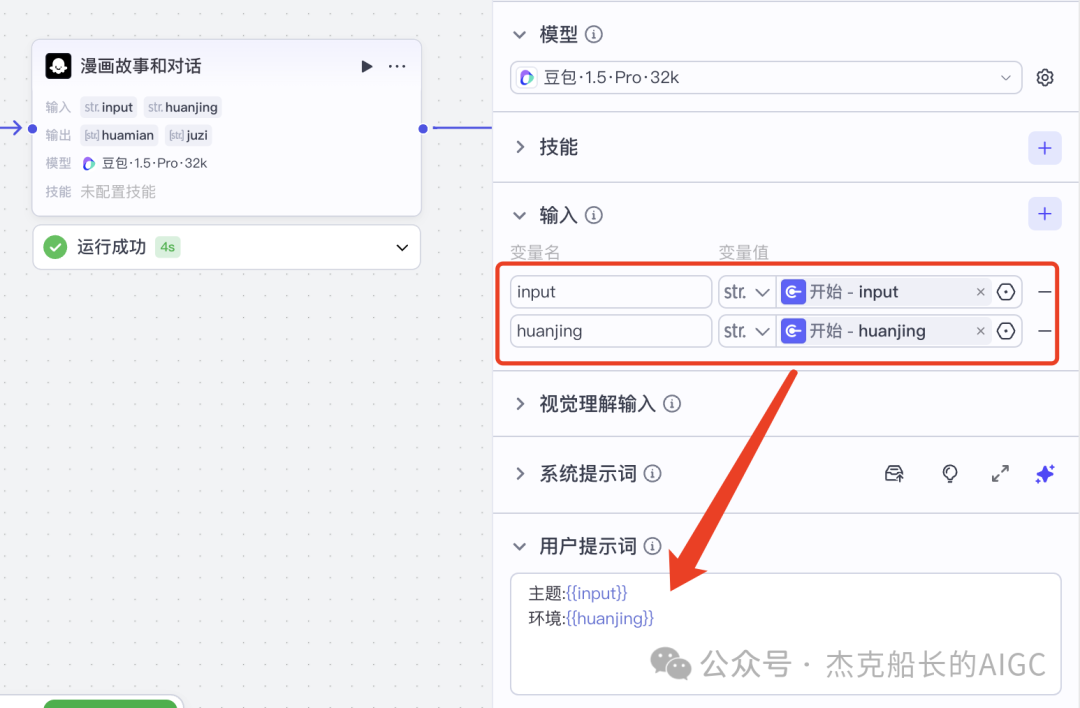Remove the input variable row
This screenshot has height=708, width=1080.
(x=1044, y=292)
